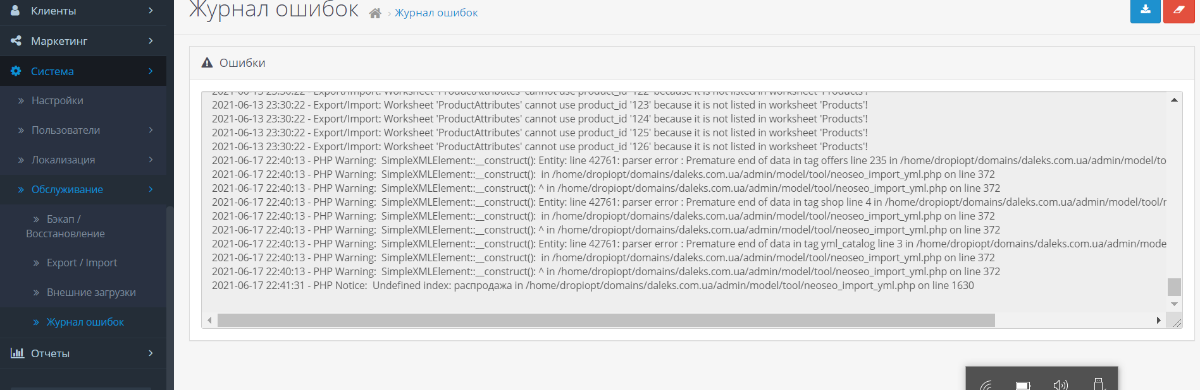Click the Ошибки panel heading text
This screenshot has width=1200, height=390.
(x=242, y=63)
